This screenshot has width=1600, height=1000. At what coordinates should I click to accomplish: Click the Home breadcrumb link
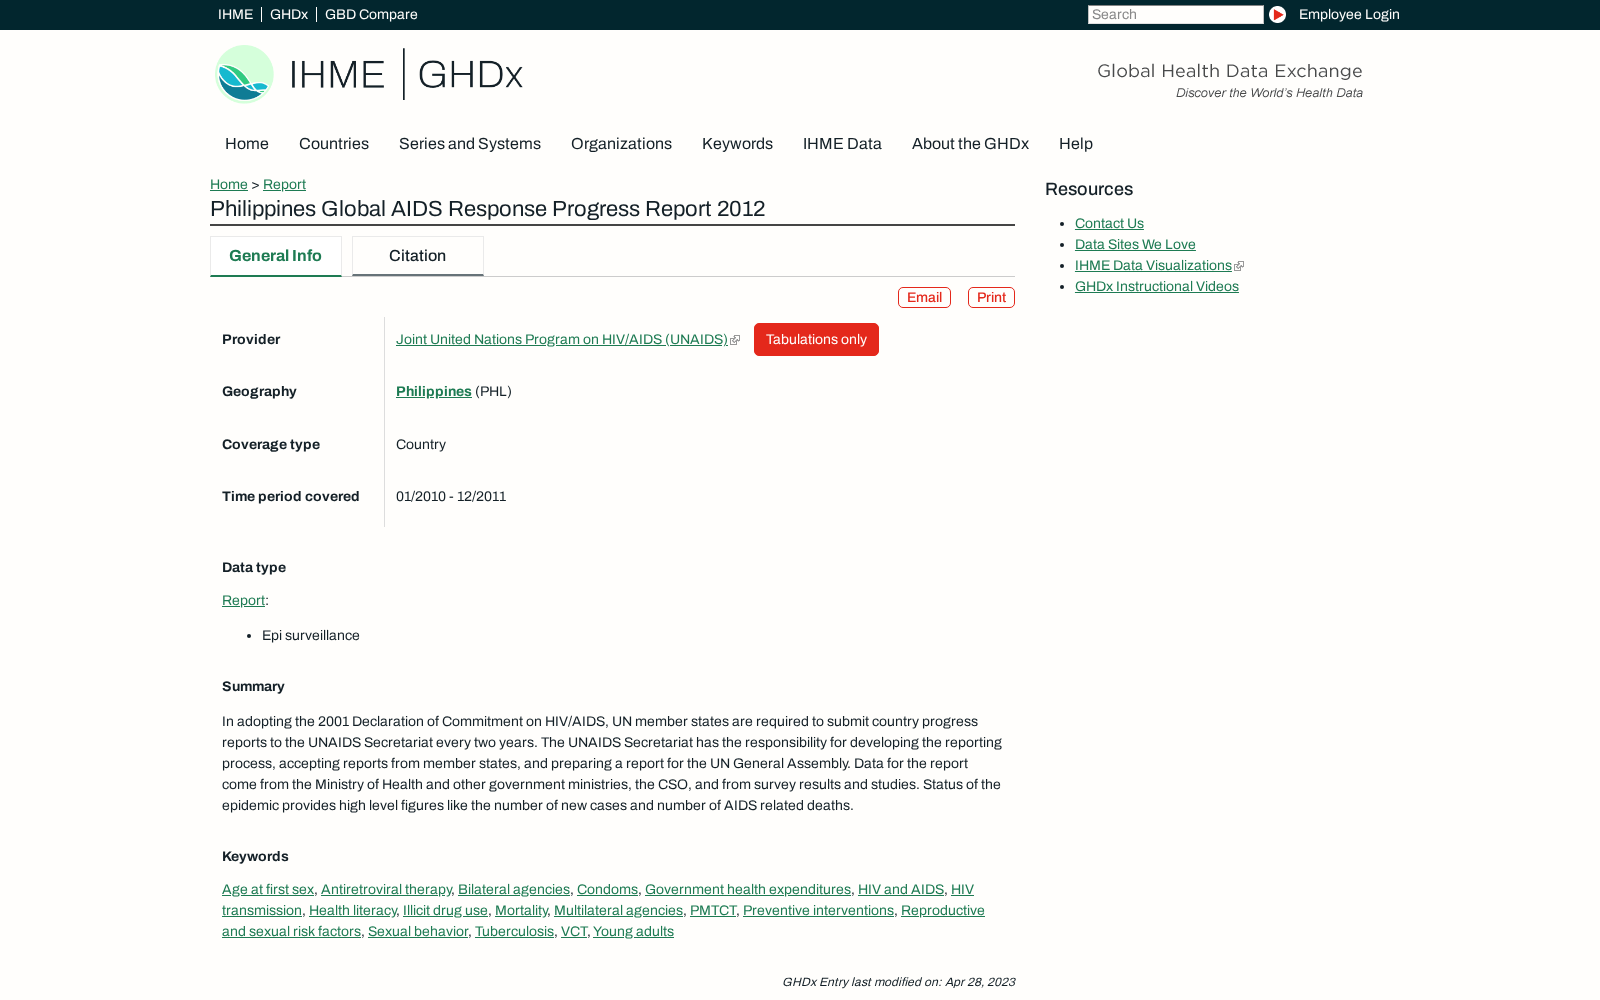[x=229, y=184]
